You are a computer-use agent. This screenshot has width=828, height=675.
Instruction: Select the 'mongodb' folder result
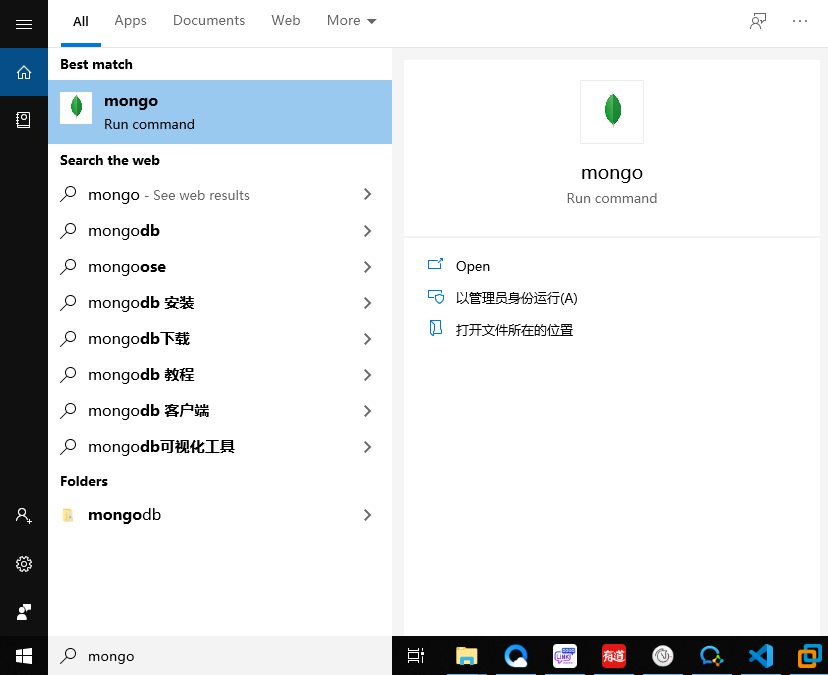[x=220, y=515]
